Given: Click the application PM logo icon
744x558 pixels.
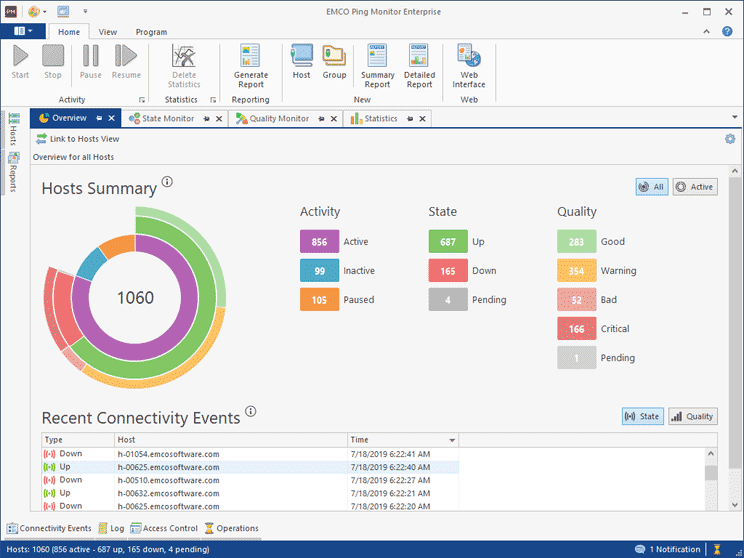Looking at the screenshot, I should 10,12.
